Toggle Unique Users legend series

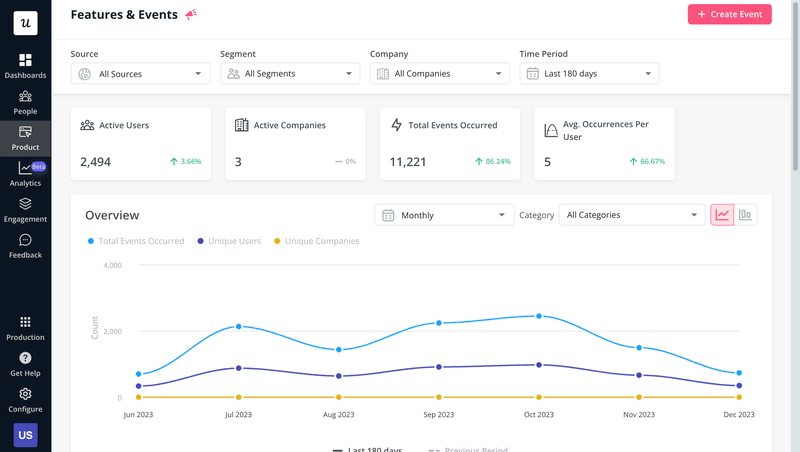[234, 241]
